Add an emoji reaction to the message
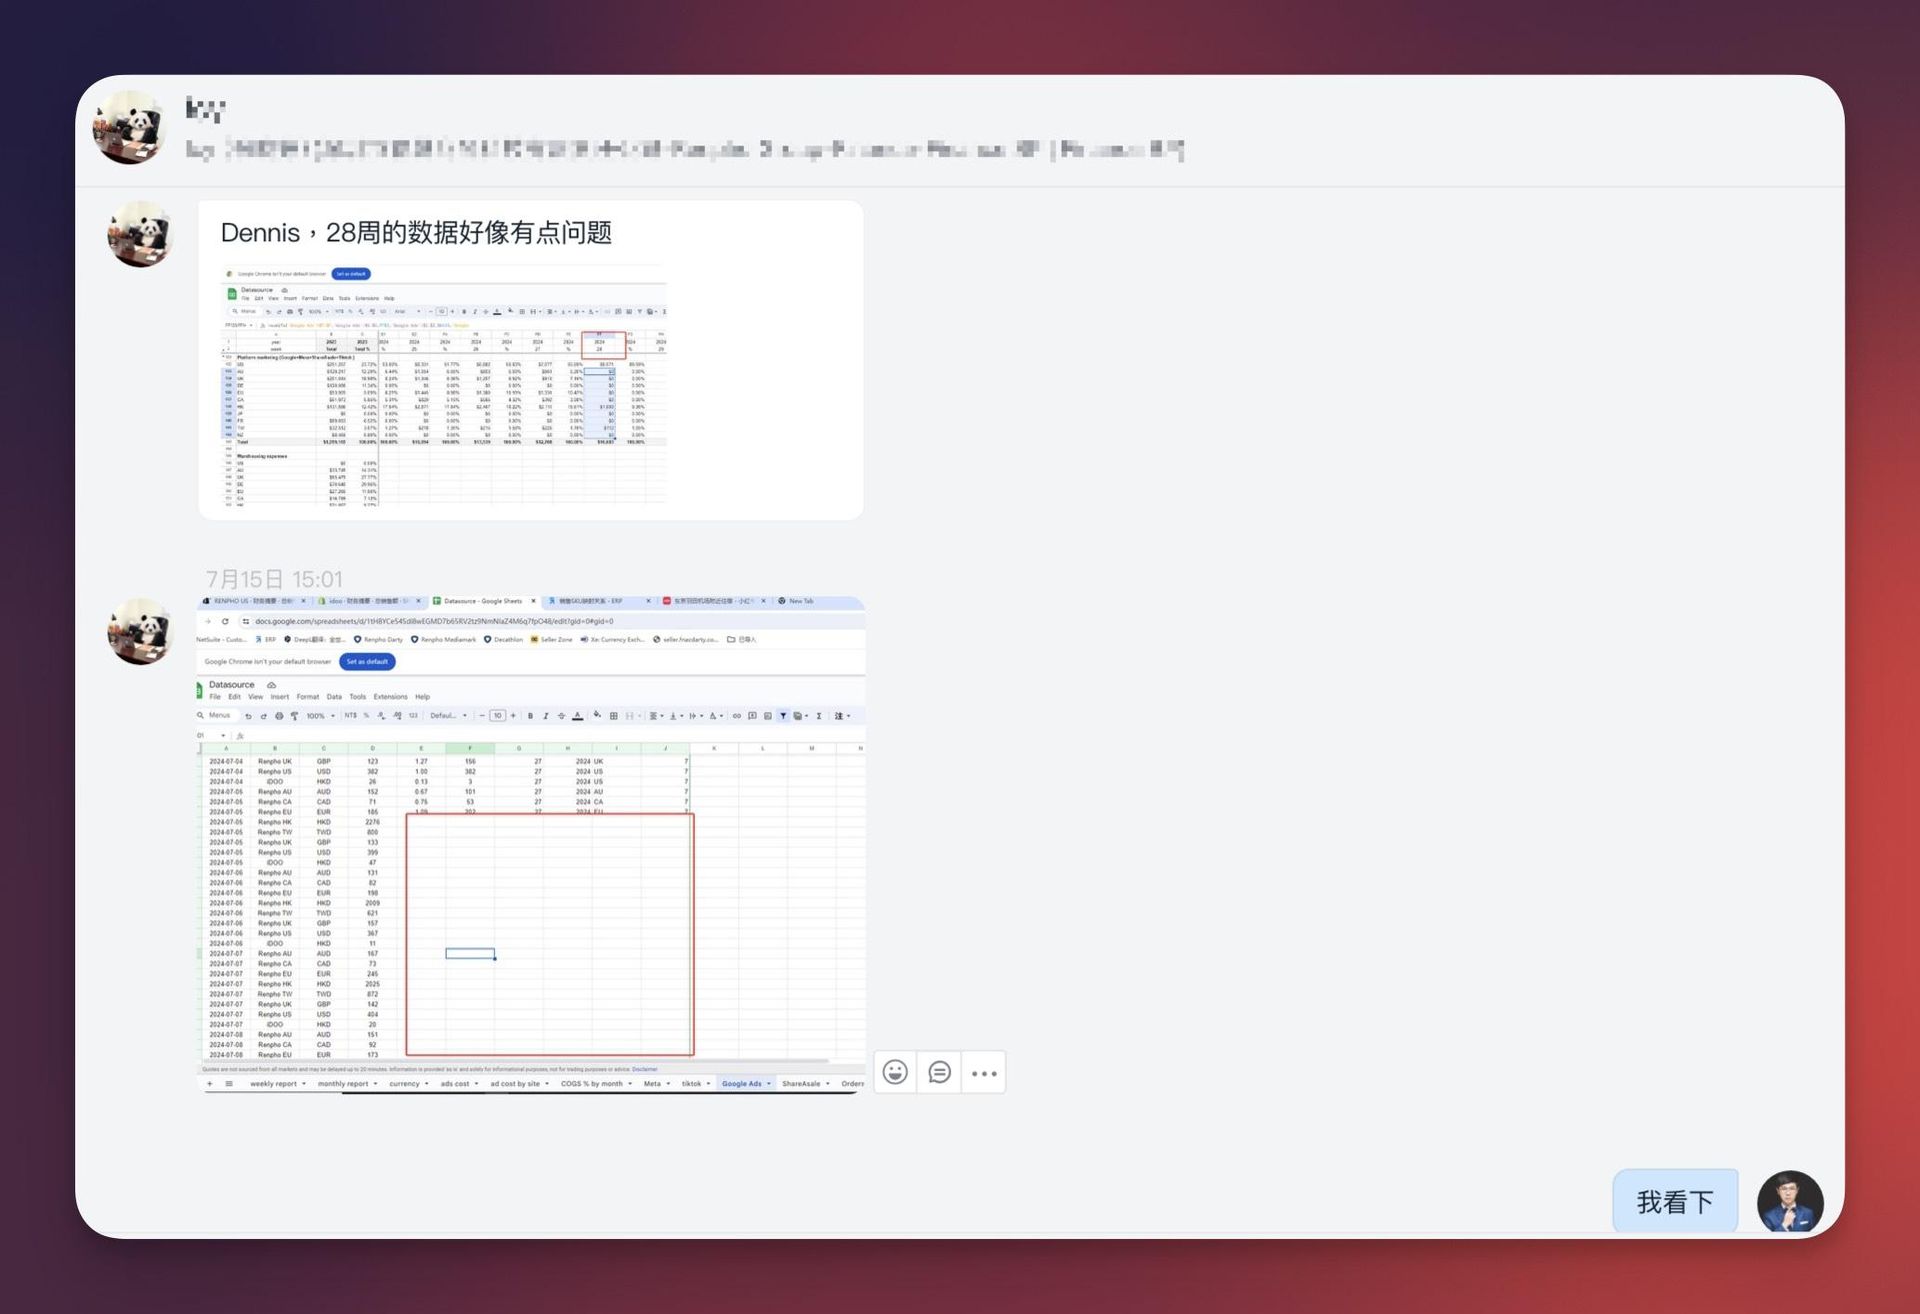 click(x=895, y=1072)
